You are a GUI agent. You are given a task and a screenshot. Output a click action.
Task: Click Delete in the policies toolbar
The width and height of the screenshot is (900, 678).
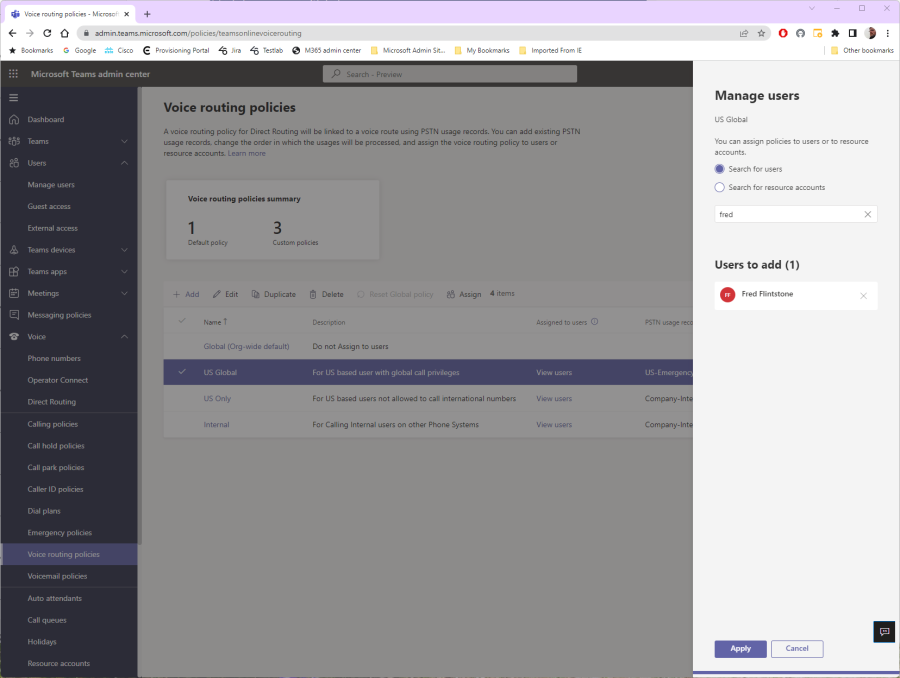[327, 295]
